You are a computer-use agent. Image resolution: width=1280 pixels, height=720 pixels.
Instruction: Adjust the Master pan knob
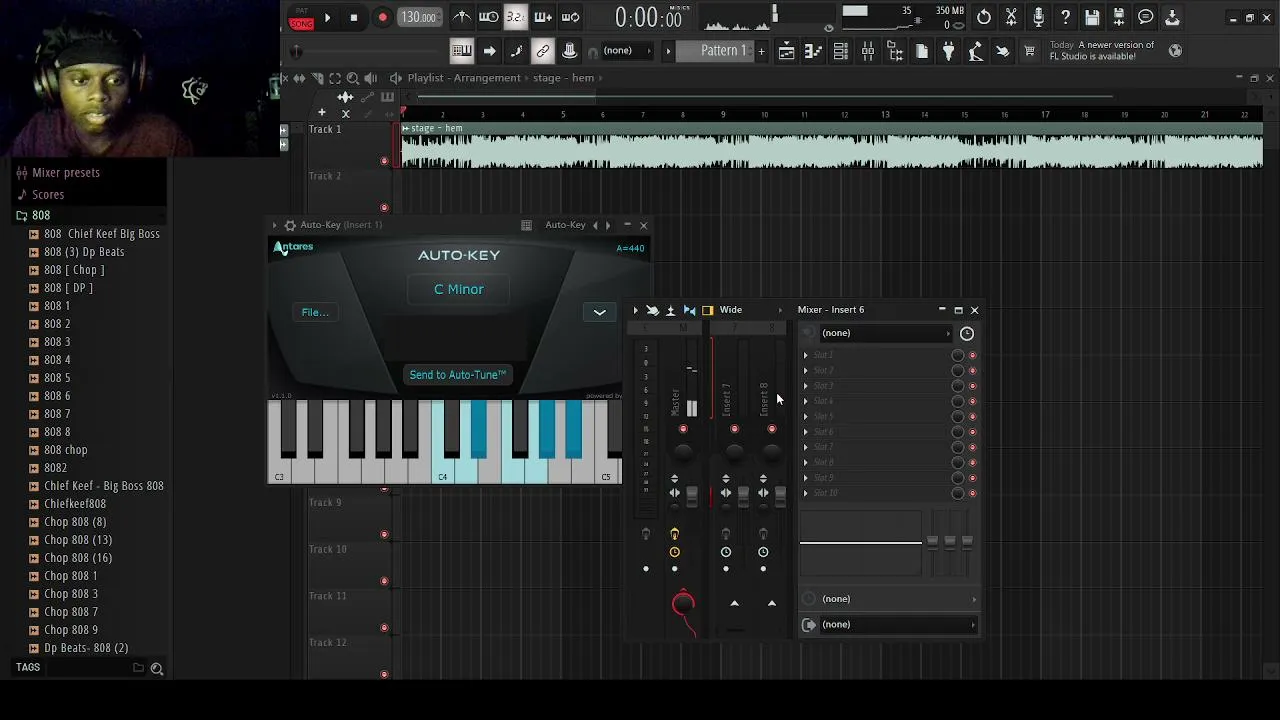tap(683, 452)
